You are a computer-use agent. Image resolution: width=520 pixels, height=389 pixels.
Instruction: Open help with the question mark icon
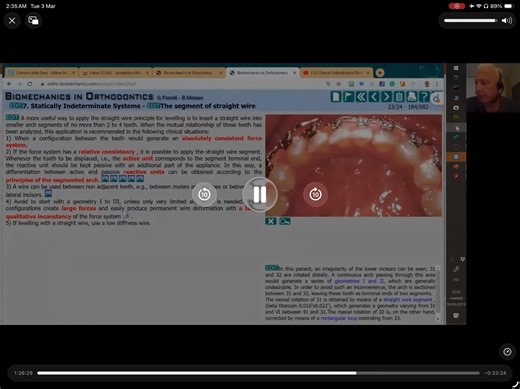click(424, 97)
